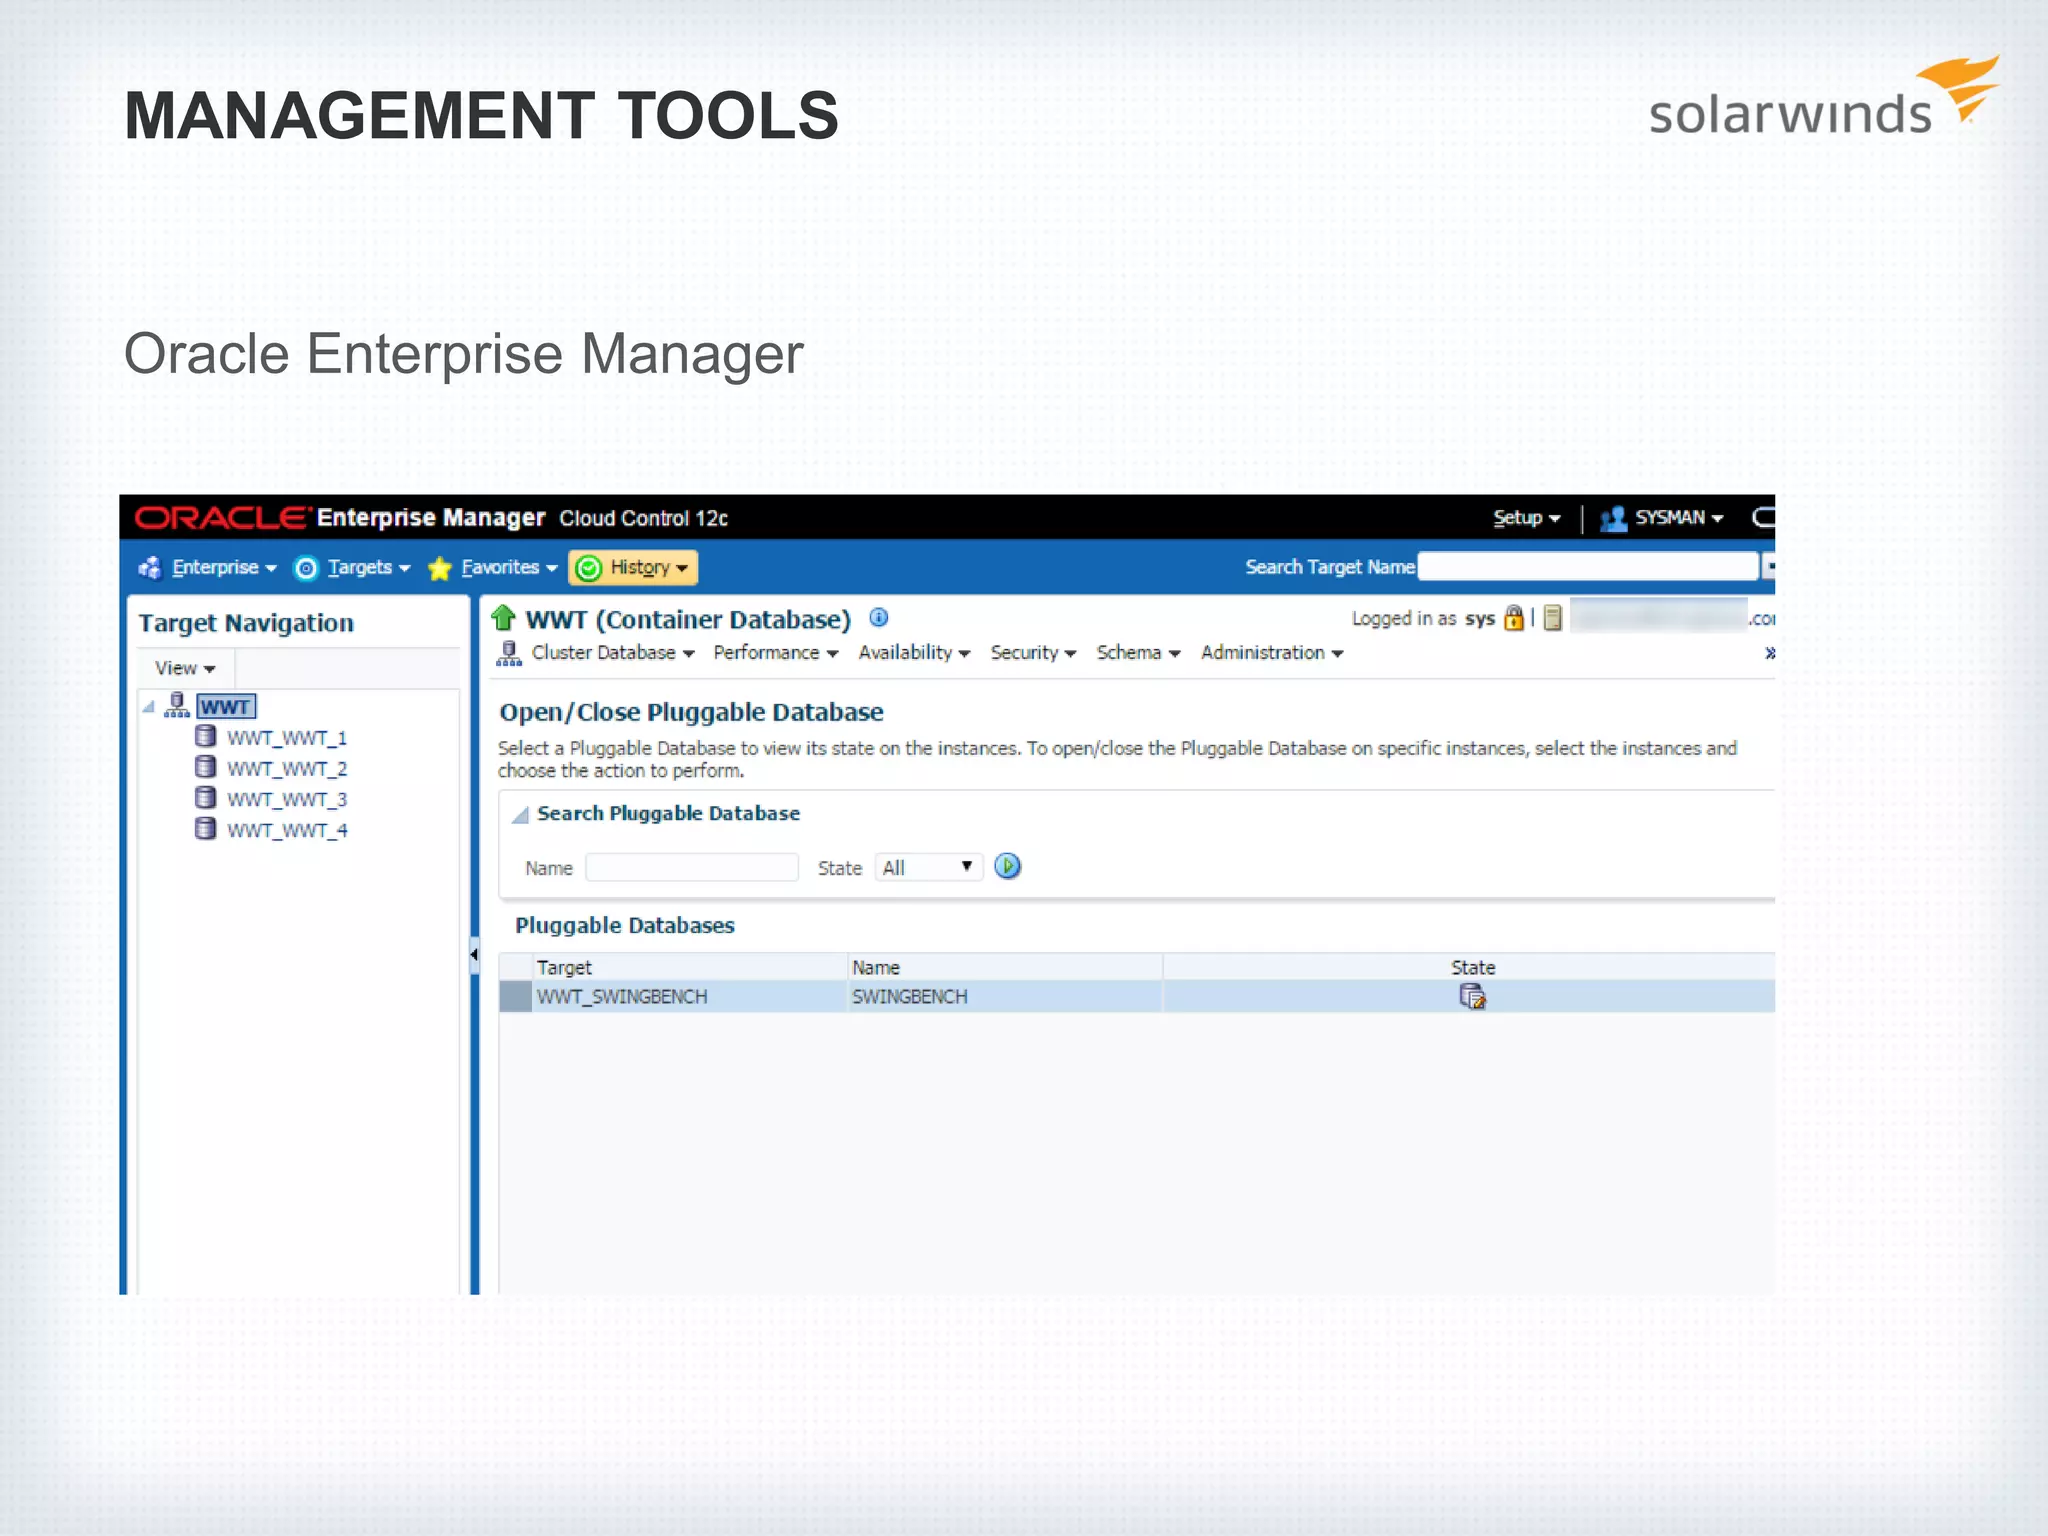
Task: Click the green up-status arrow icon
Action: pyautogui.click(x=504, y=618)
